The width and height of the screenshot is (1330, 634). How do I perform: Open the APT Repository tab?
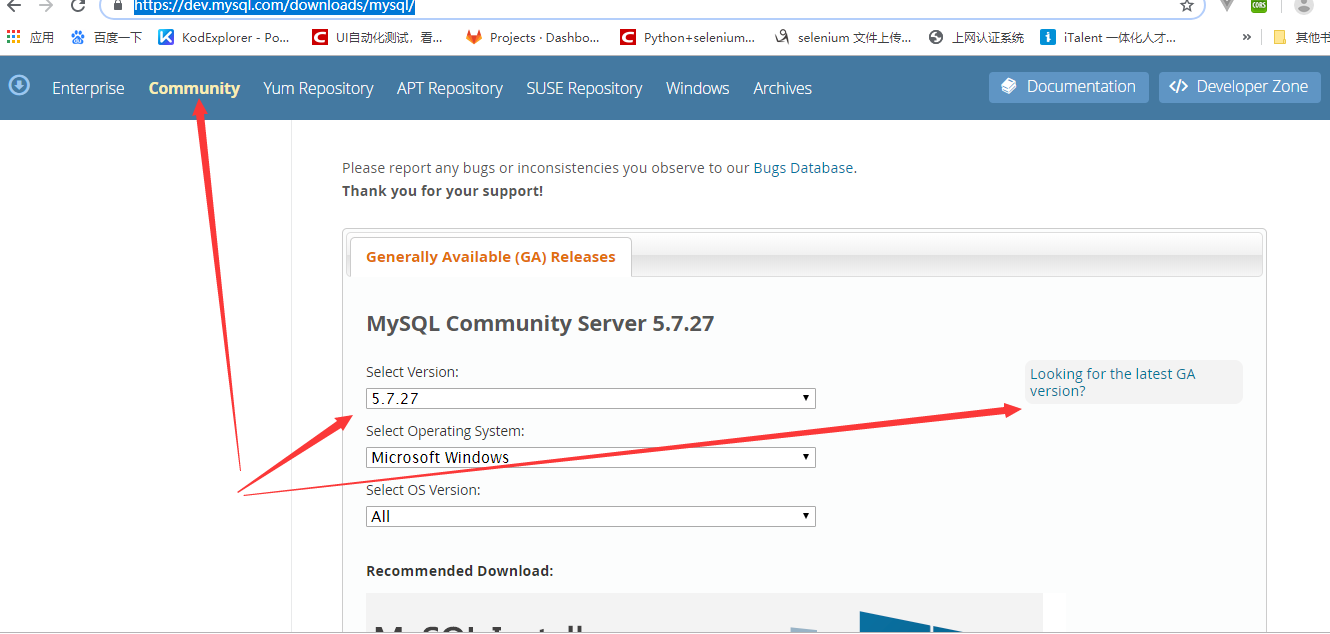coord(450,88)
